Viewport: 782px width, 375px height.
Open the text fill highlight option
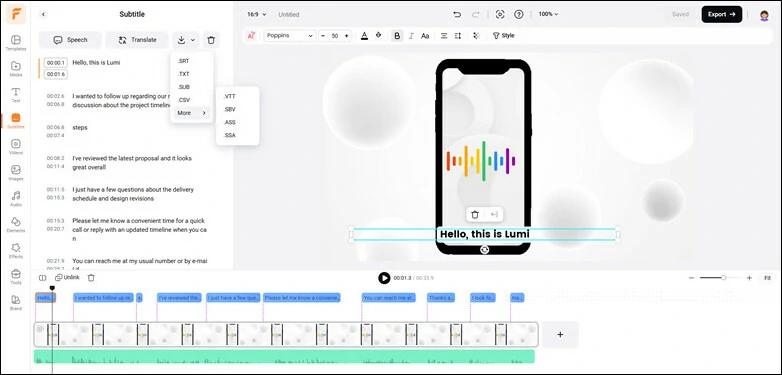tap(379, 35)
